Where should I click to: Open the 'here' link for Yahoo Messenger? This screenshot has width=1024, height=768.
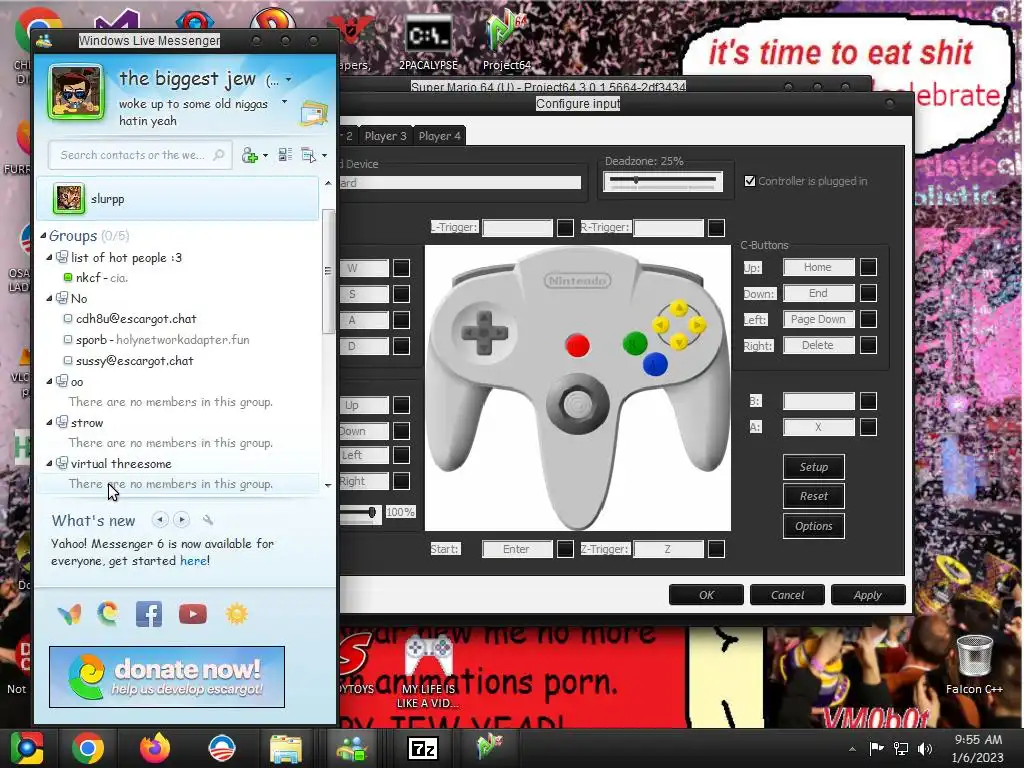click(x=193, y=560)
